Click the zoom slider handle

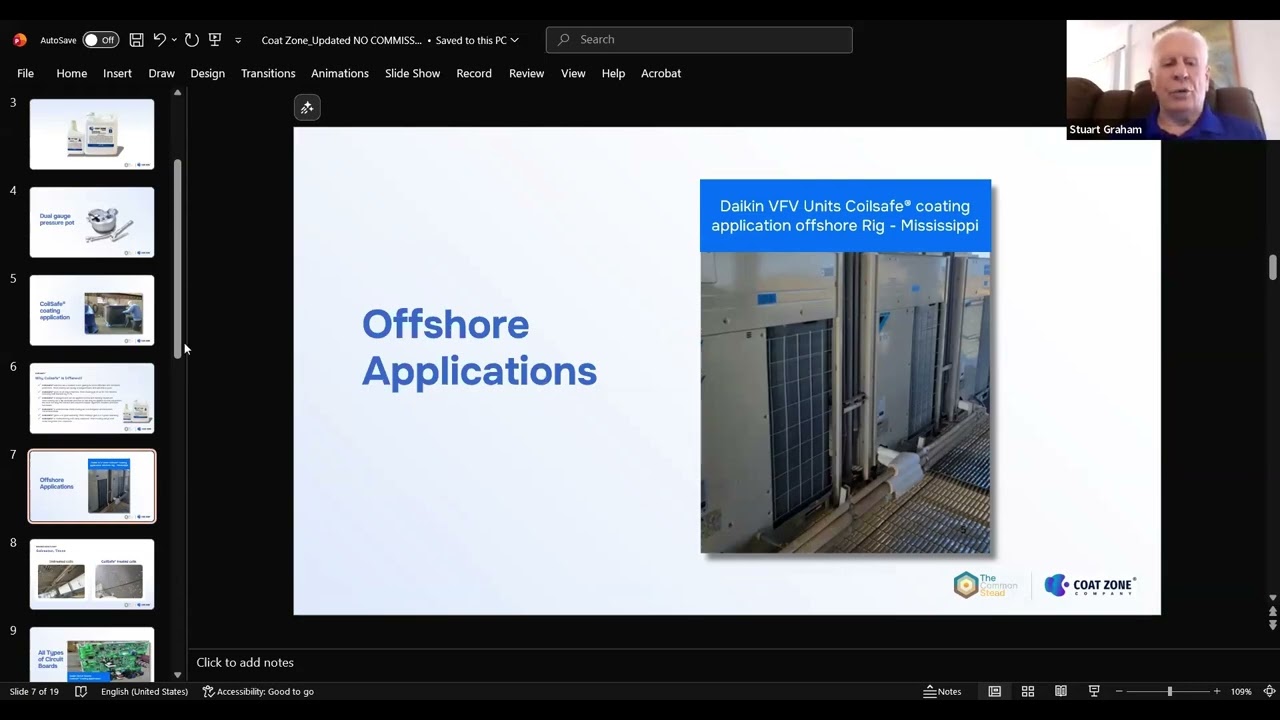point(1169,691)
